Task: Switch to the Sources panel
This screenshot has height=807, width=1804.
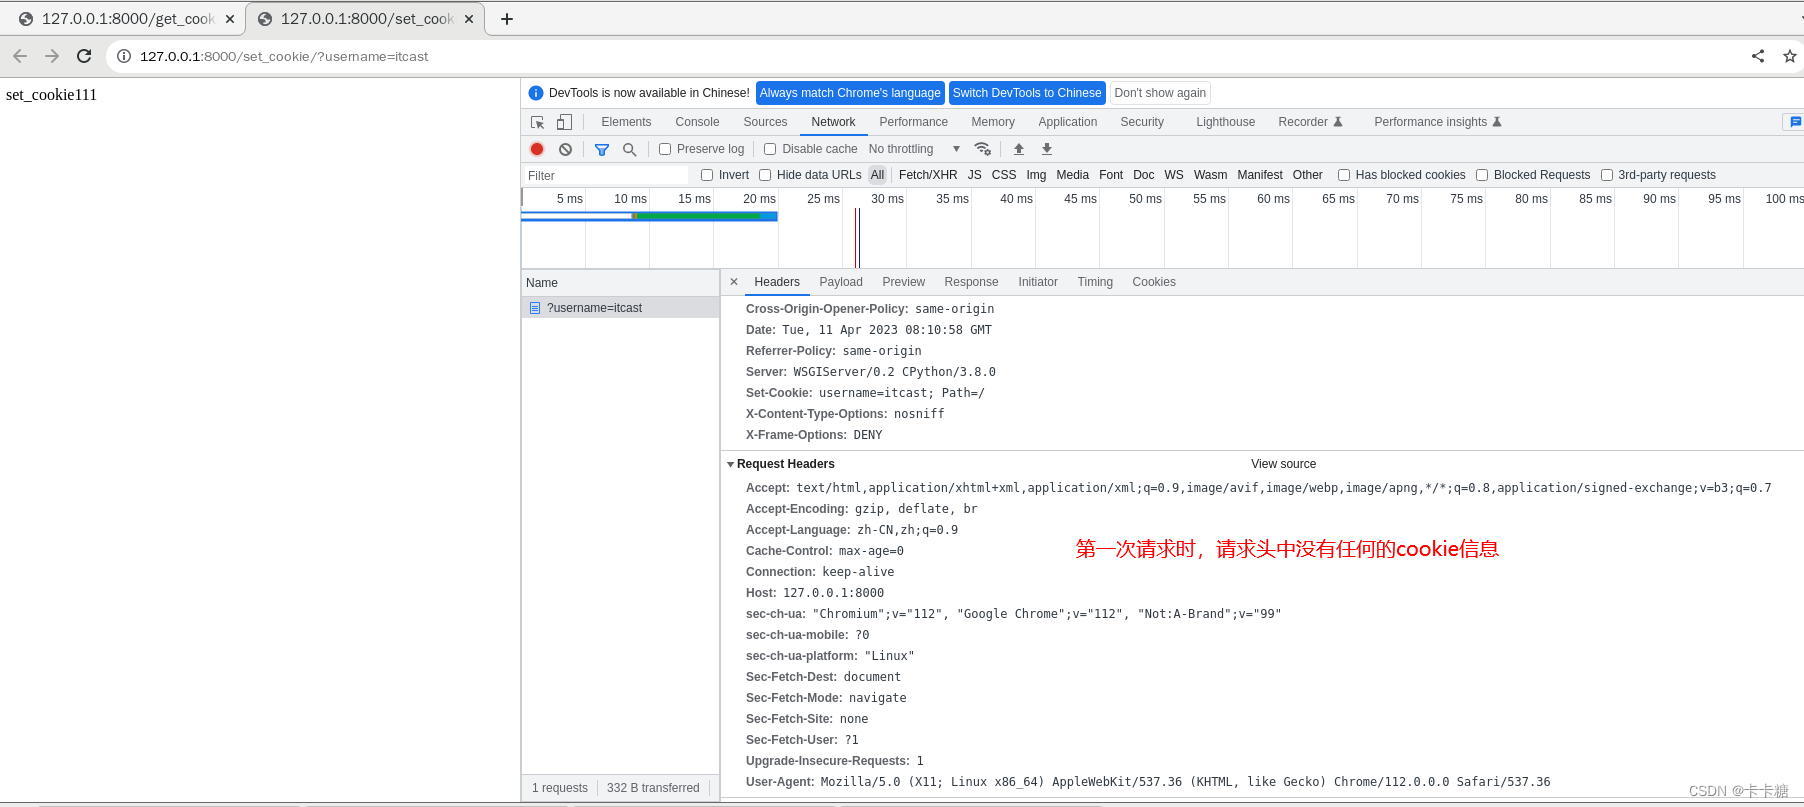Action: coord(765,122)
